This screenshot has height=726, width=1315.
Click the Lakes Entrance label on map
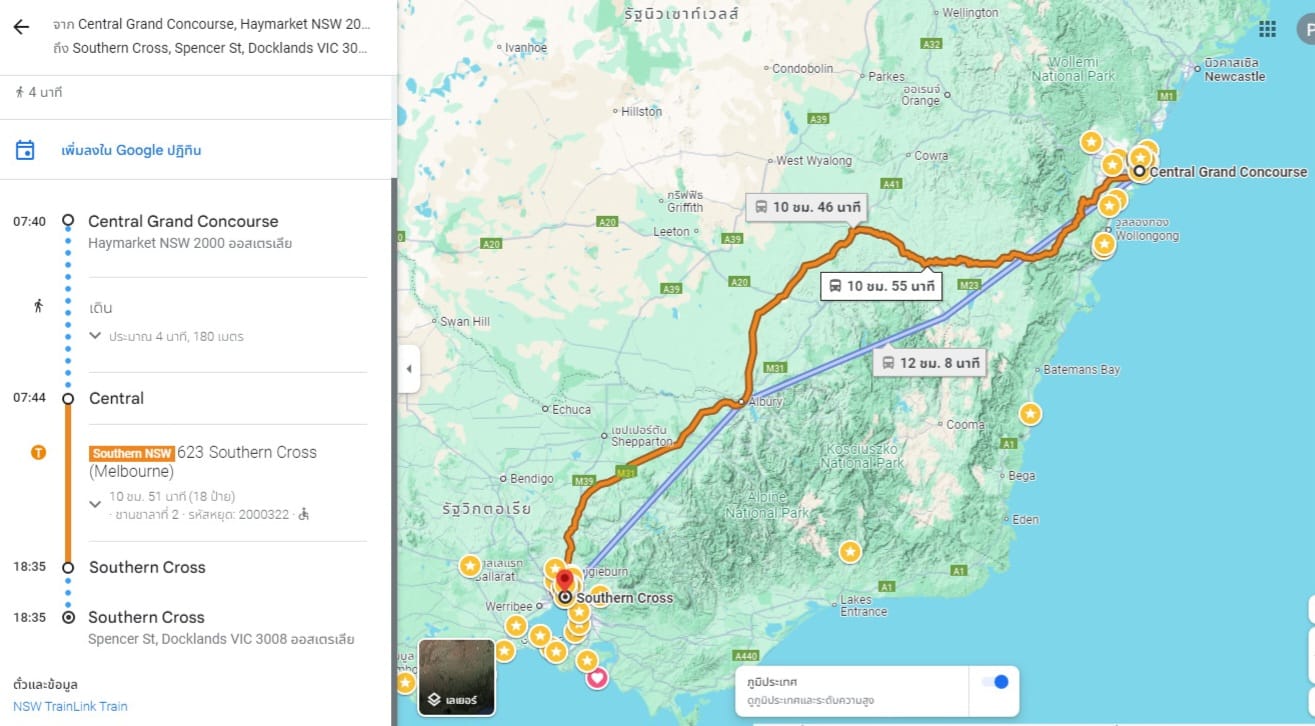click(863, 606)
